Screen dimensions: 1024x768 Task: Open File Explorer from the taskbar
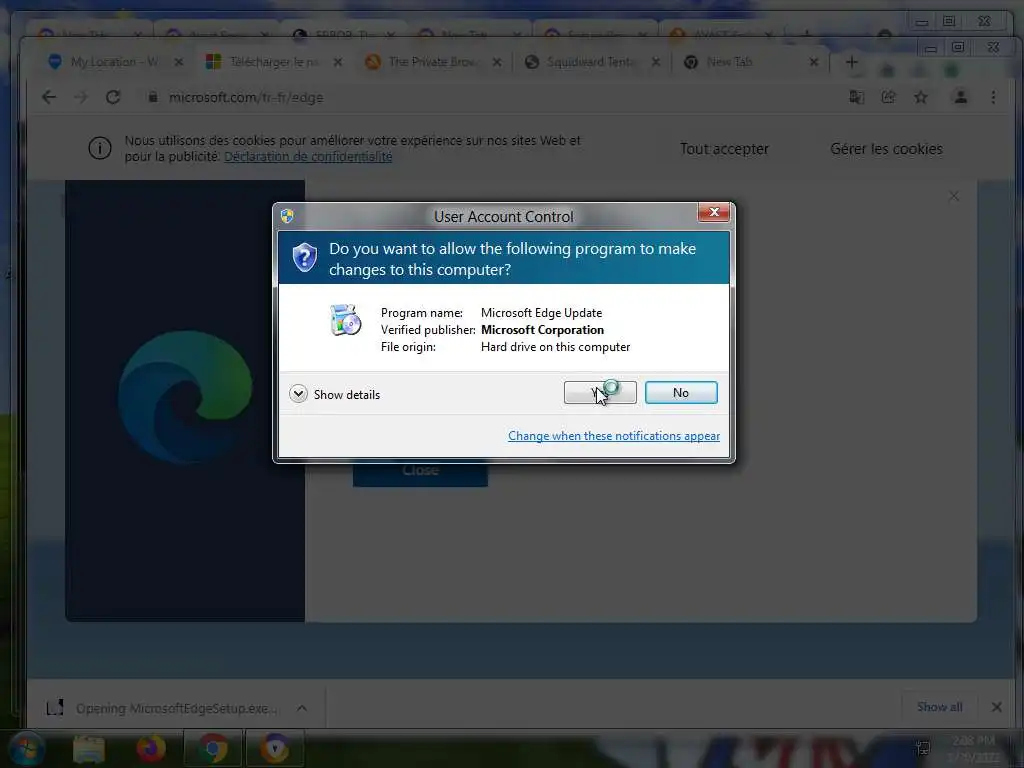(89, 748)
